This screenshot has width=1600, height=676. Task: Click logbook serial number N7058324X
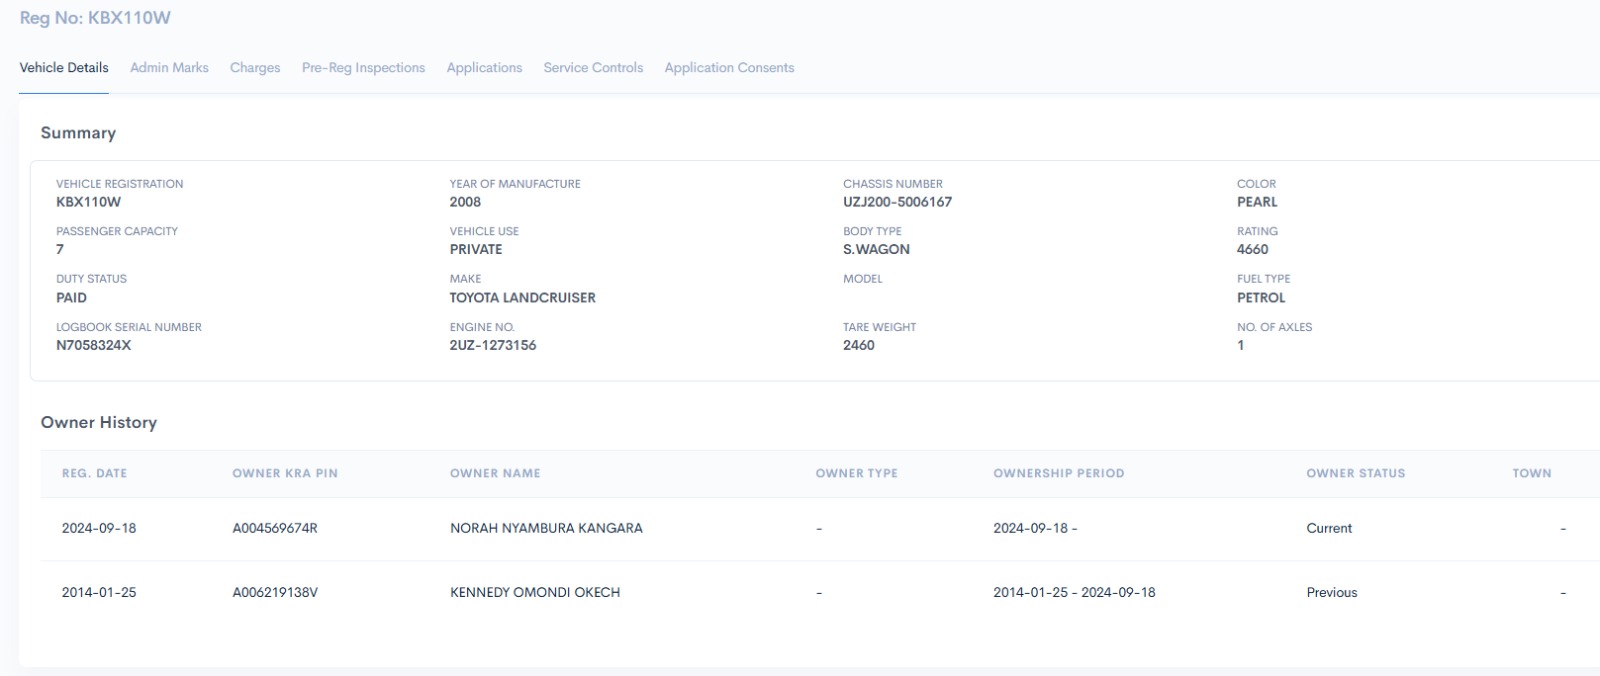(x=93, y=345)
